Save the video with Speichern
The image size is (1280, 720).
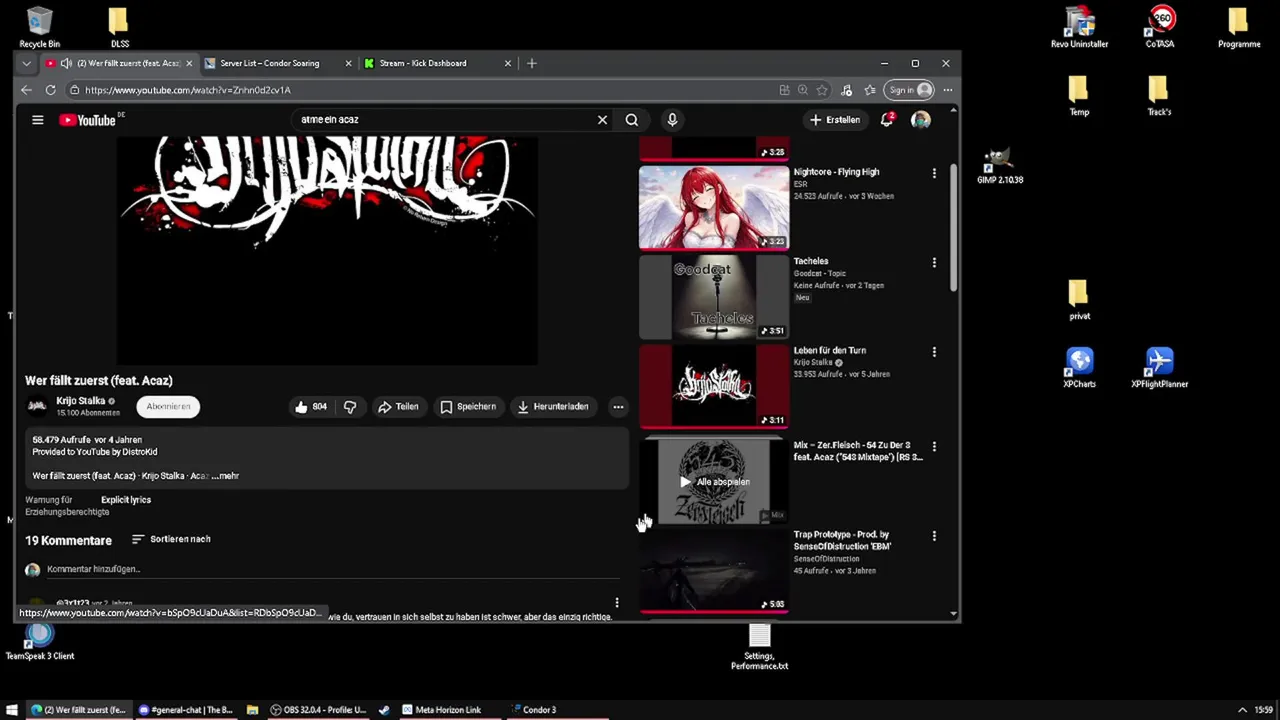(x=468, y=407)
